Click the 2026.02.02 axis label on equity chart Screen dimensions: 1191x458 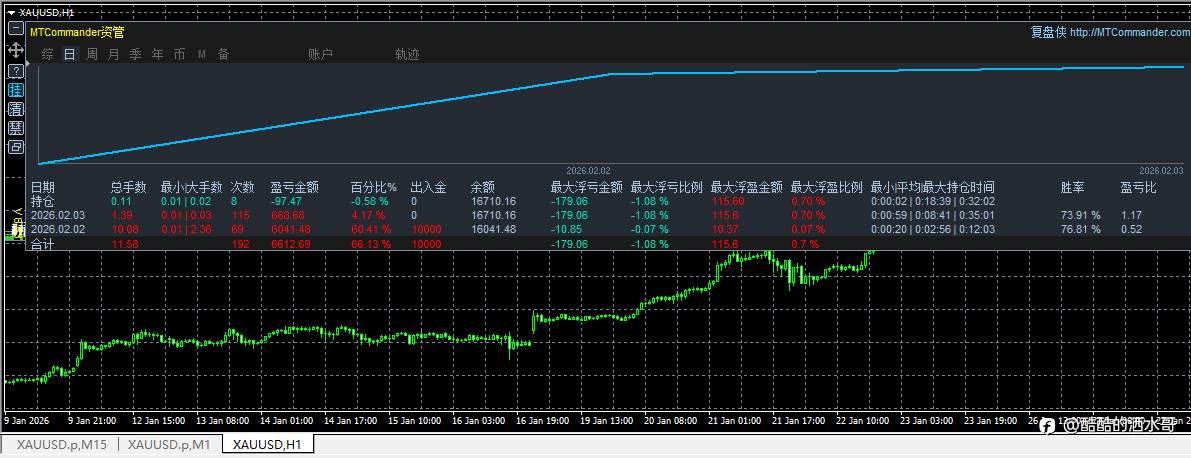point(589,171)
